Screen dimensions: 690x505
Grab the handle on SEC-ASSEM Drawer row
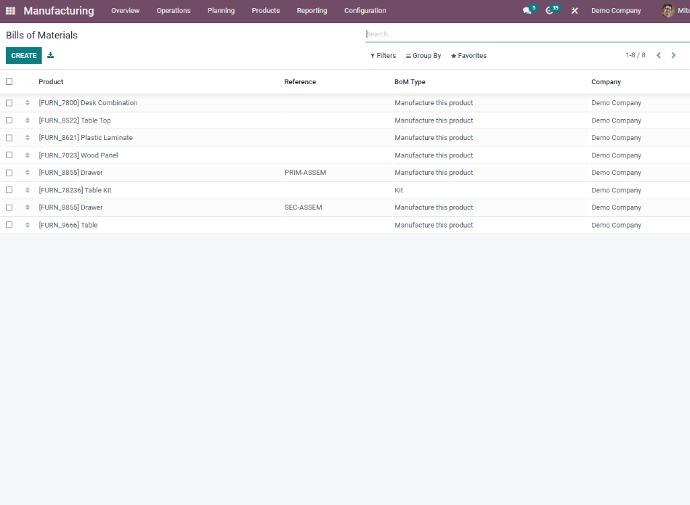[27, 208]
